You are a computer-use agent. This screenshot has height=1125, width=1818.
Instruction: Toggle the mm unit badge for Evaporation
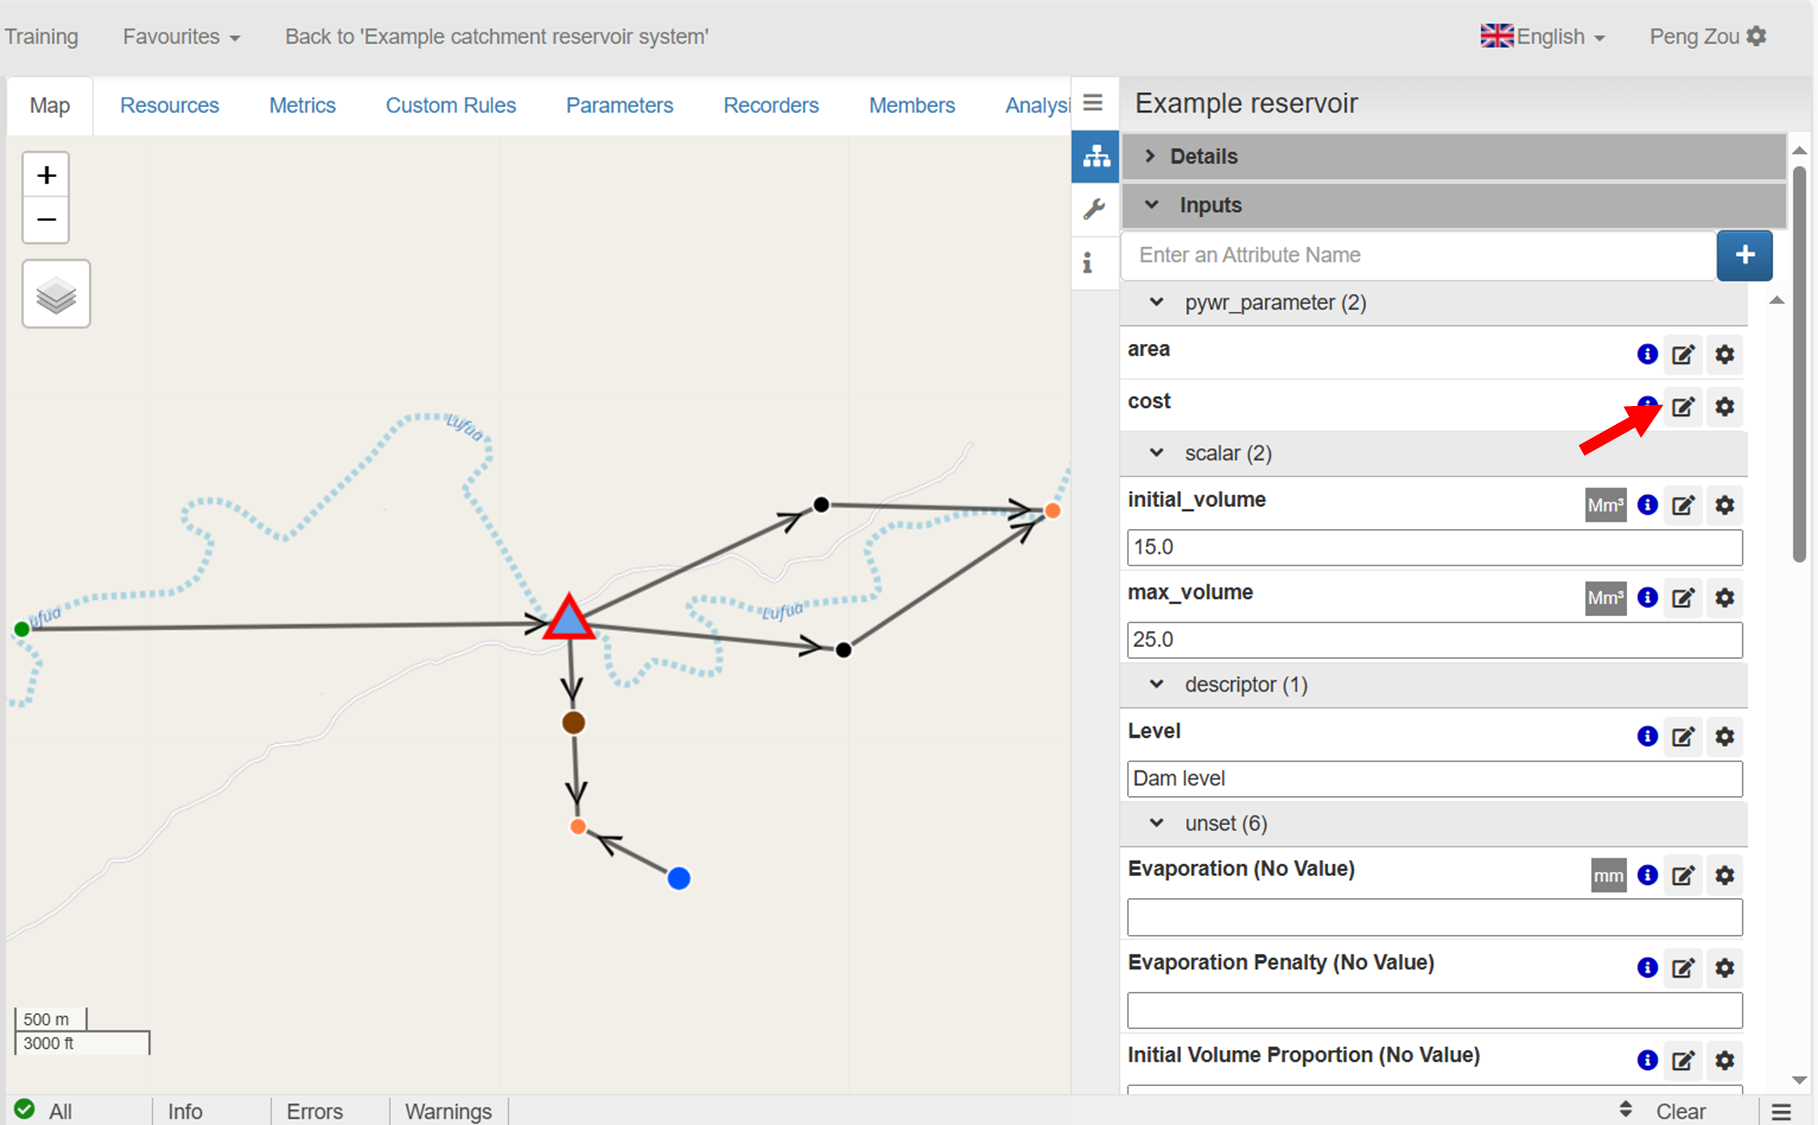[x=1608, y=876]
